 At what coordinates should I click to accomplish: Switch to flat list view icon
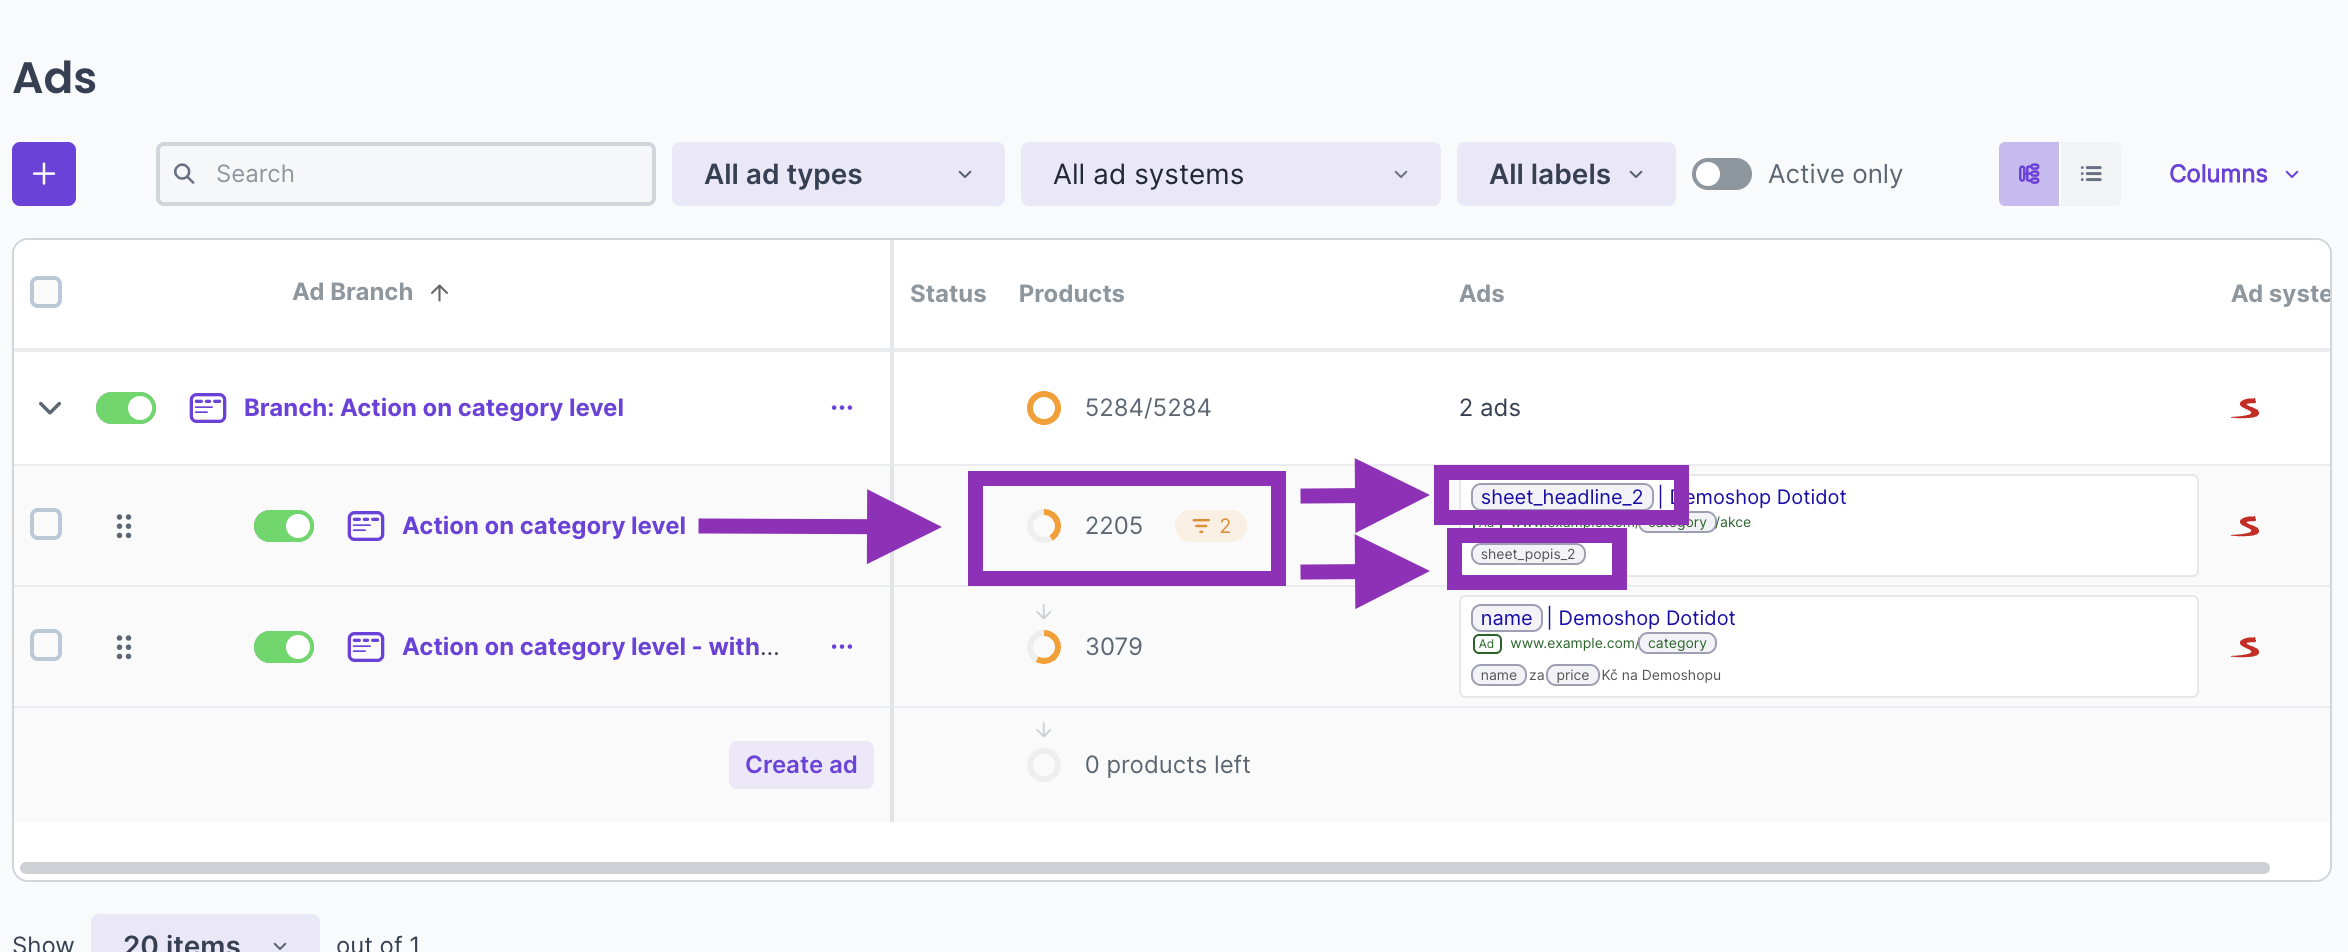pos(2090,174)
